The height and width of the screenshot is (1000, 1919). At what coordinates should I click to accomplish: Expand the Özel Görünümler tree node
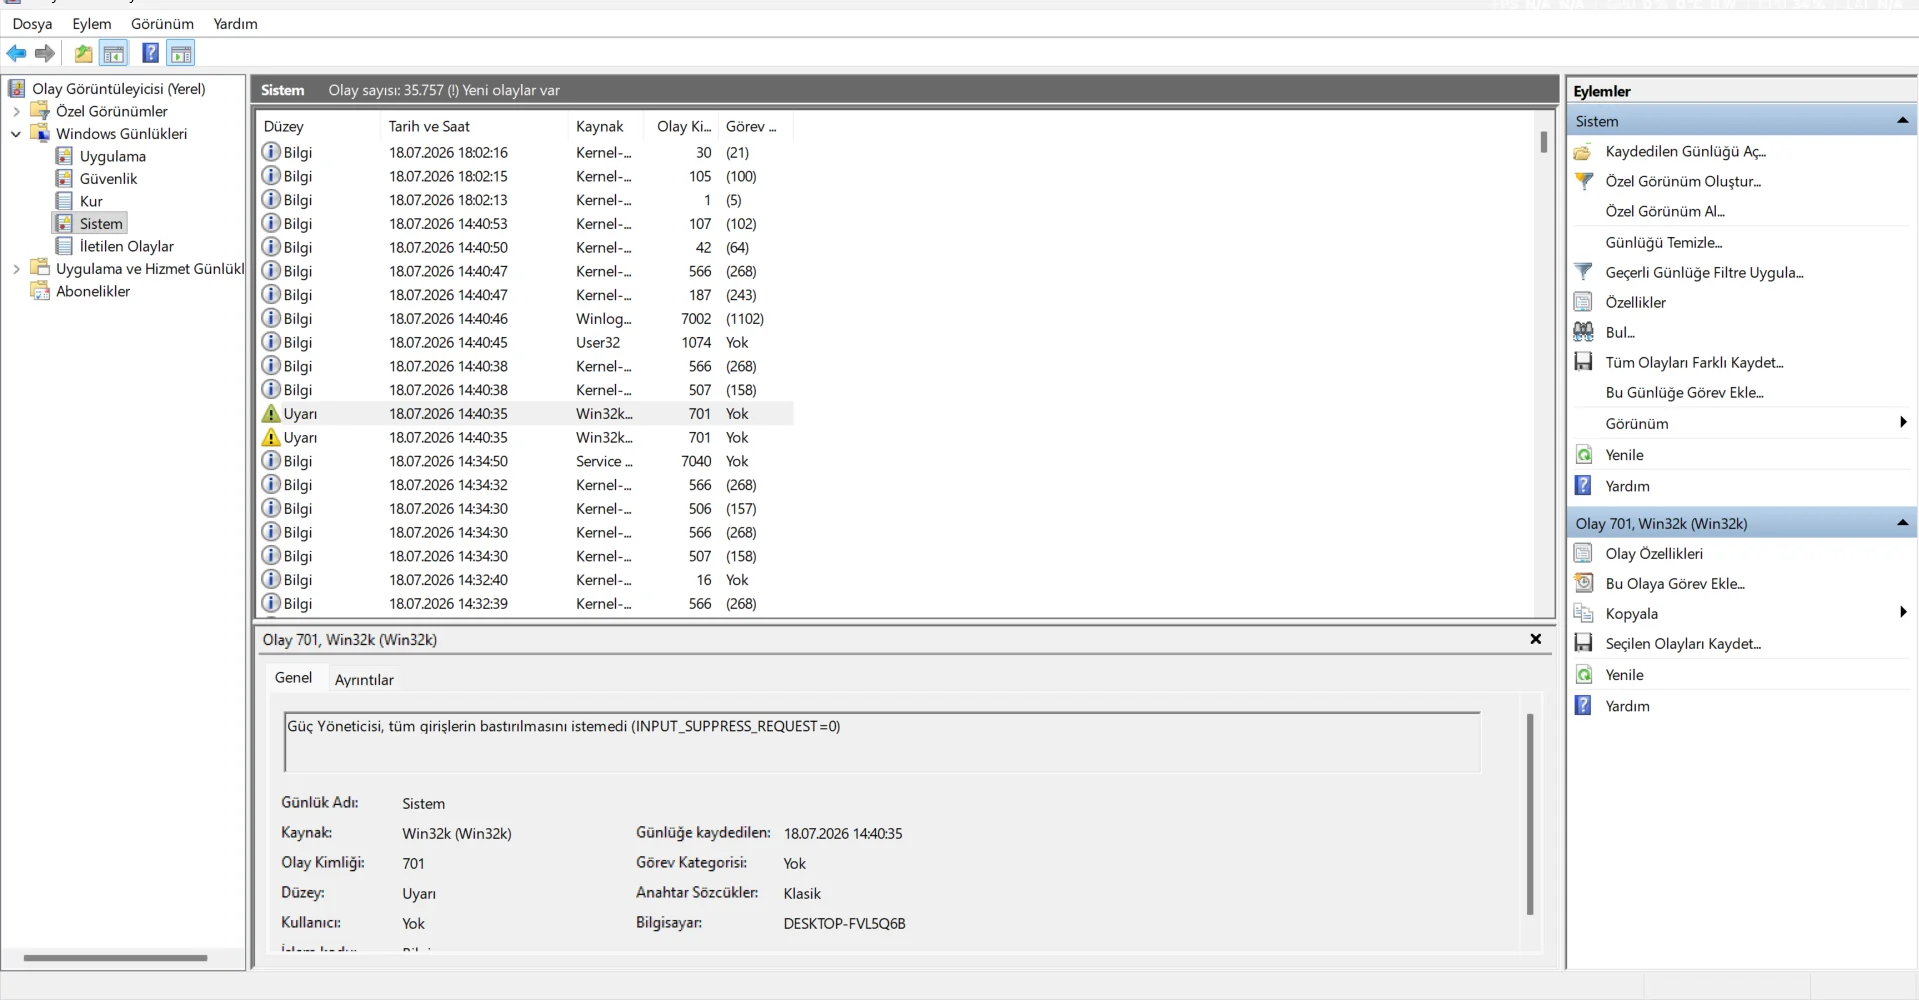16,111
